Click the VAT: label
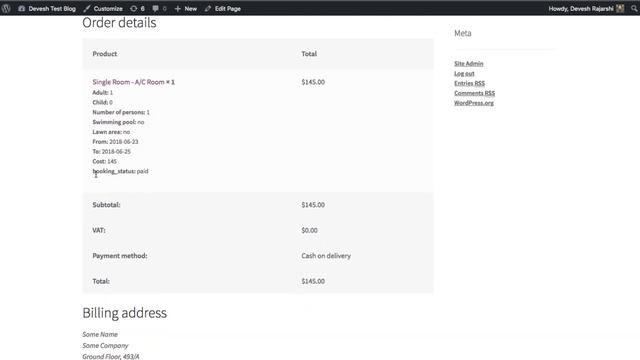The width and height of the screenshot is (640, 360). pyautogui.click(x=99, y=230)
